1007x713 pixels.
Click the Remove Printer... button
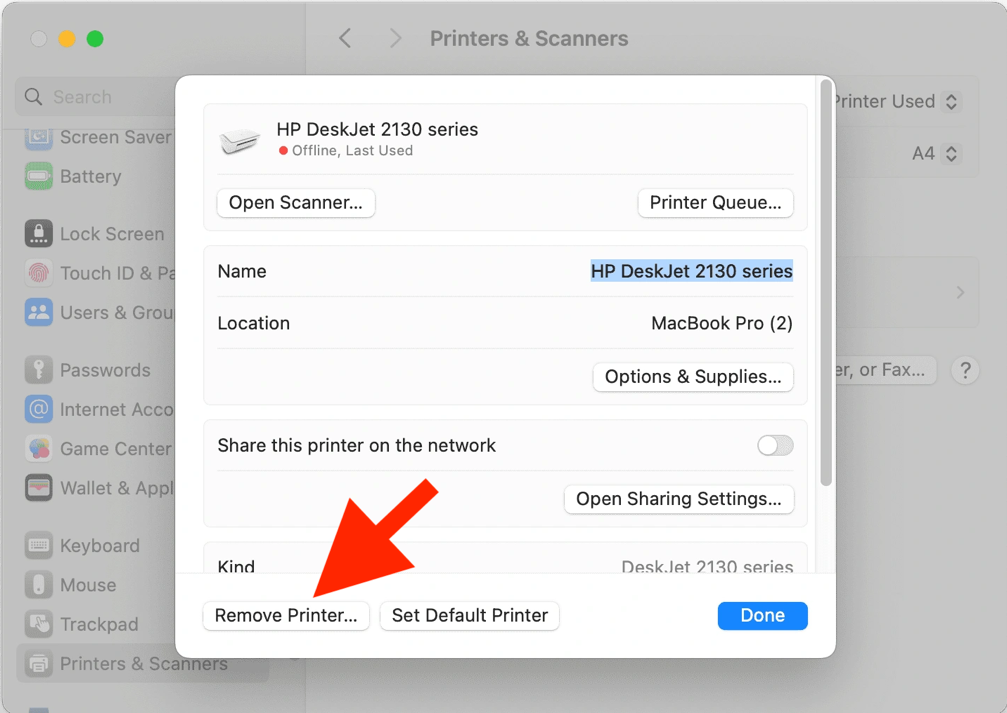(286, 615)
